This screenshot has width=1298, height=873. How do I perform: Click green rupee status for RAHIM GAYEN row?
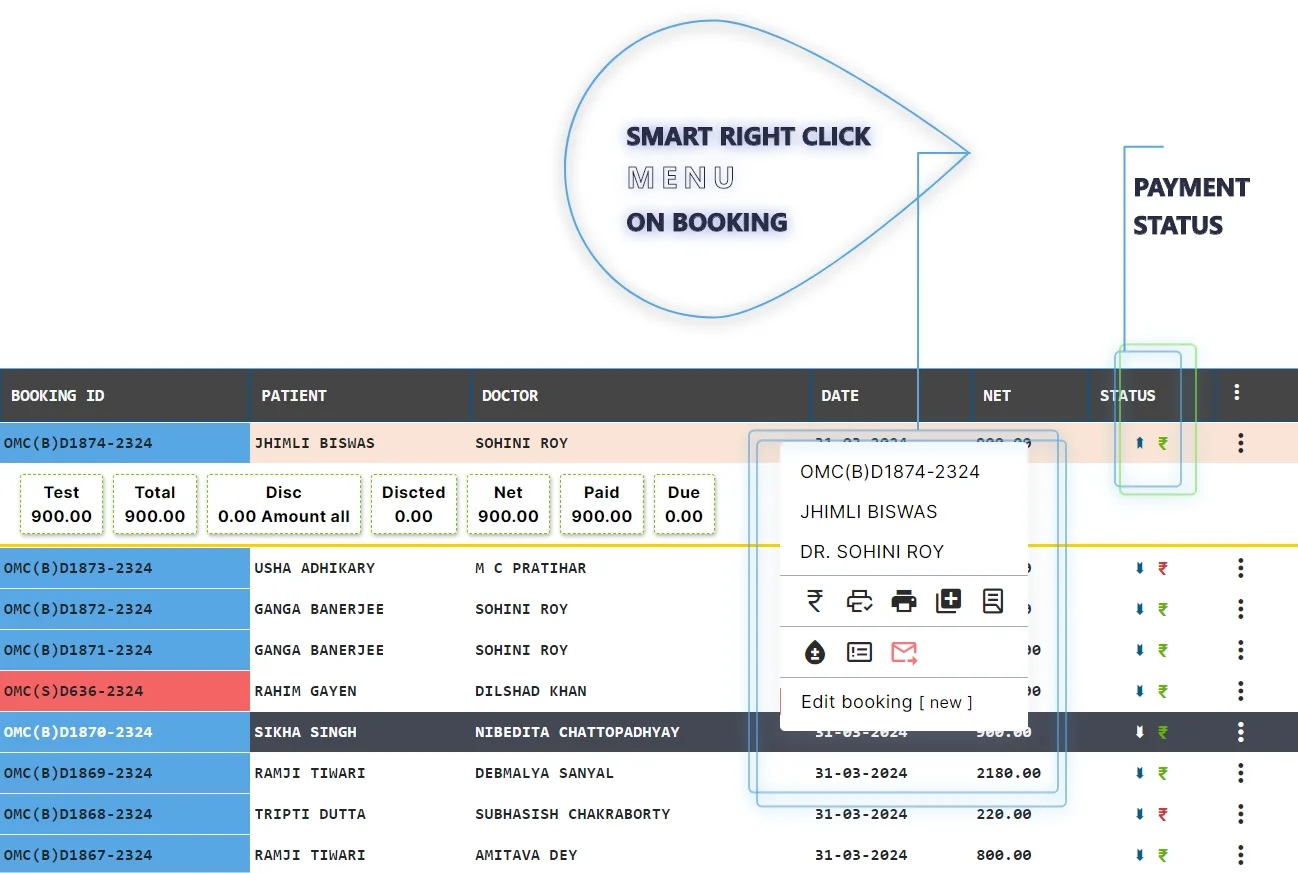click(1163, 691)
